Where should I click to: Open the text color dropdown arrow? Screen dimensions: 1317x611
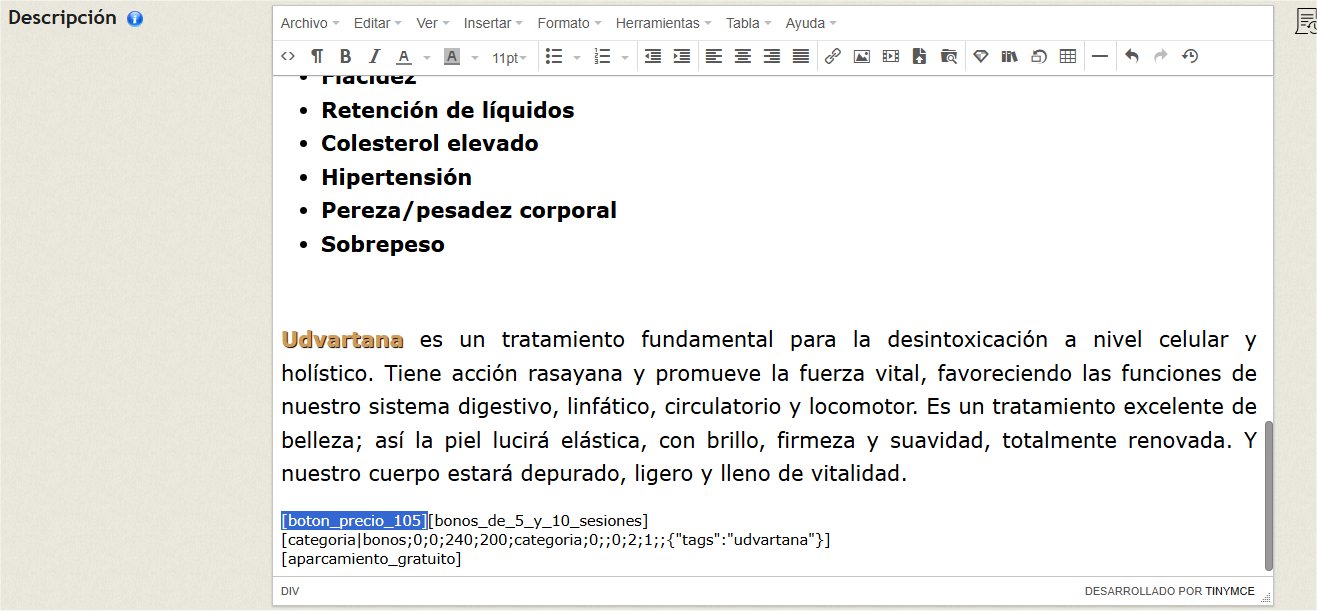click(x=427, y=57)
